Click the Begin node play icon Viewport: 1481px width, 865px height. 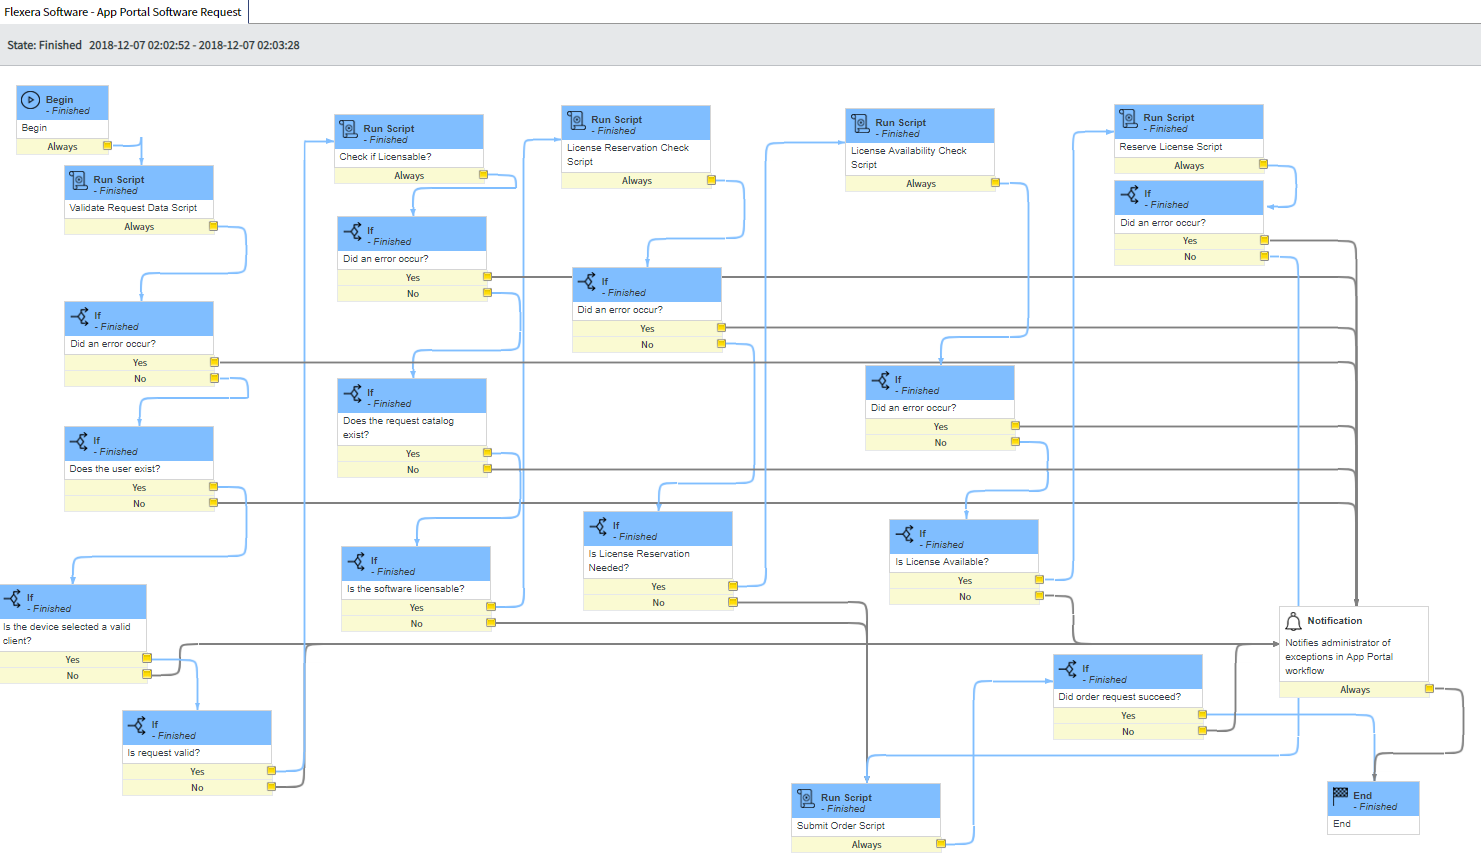tap(31, 100)
